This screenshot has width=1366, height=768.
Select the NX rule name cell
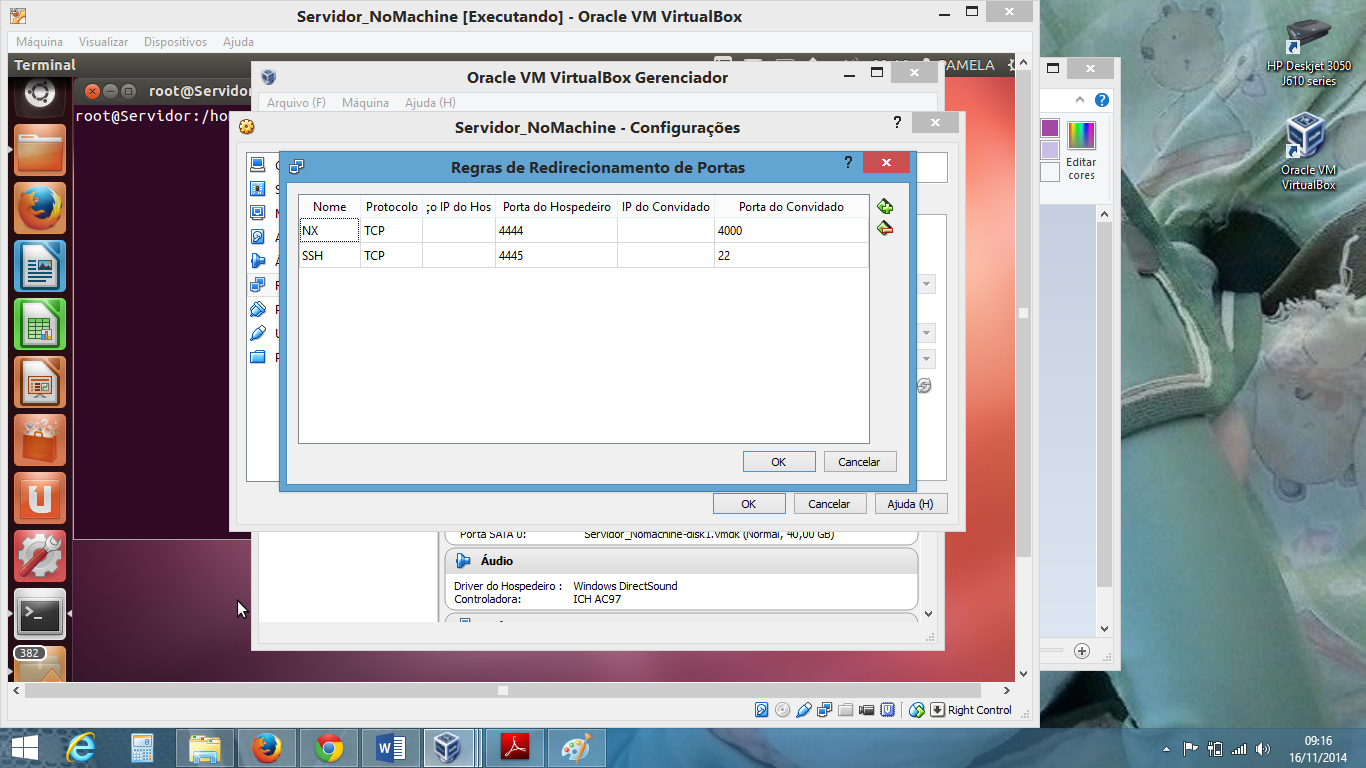tap(329, 230)
